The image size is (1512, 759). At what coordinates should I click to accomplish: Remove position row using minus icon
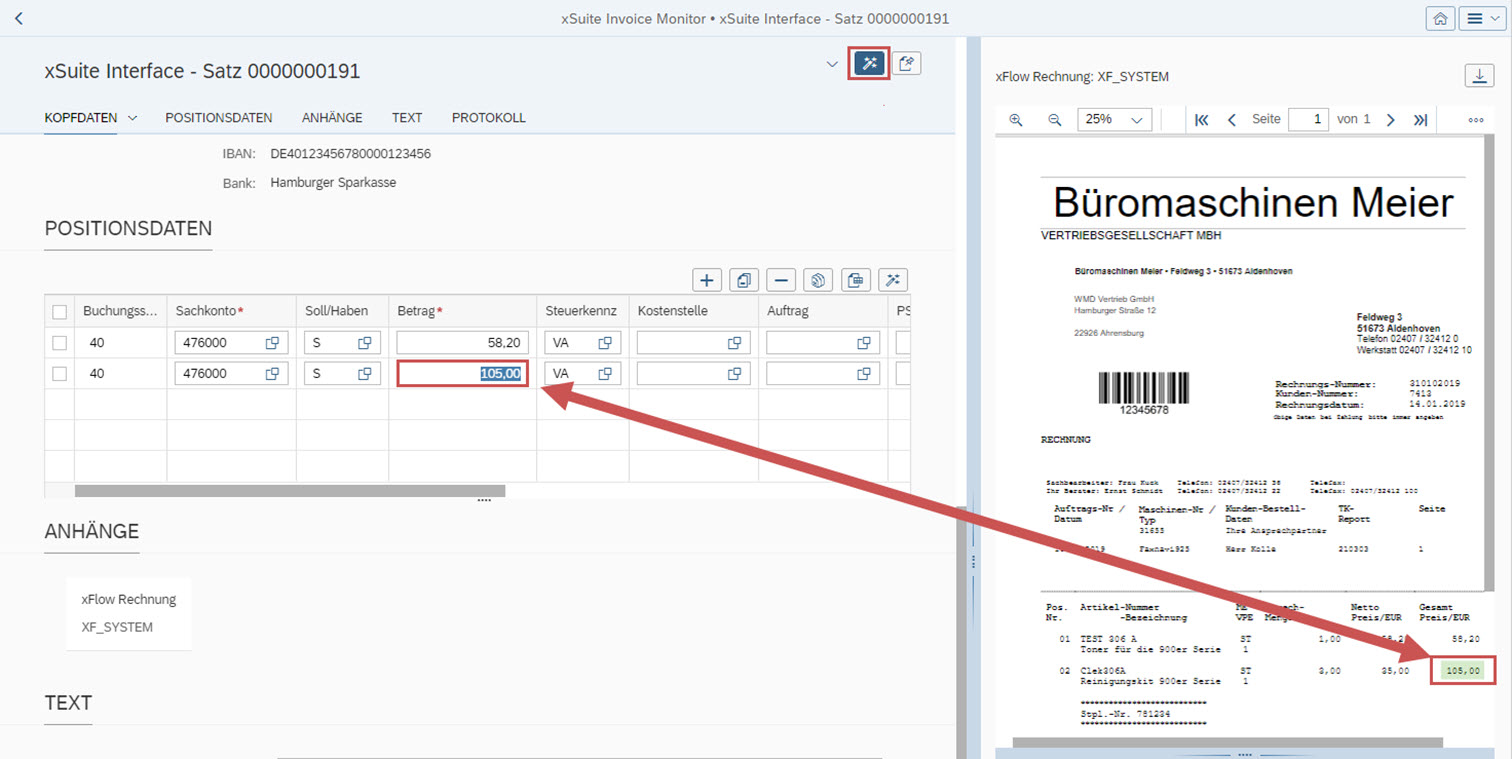click(781, 281)
